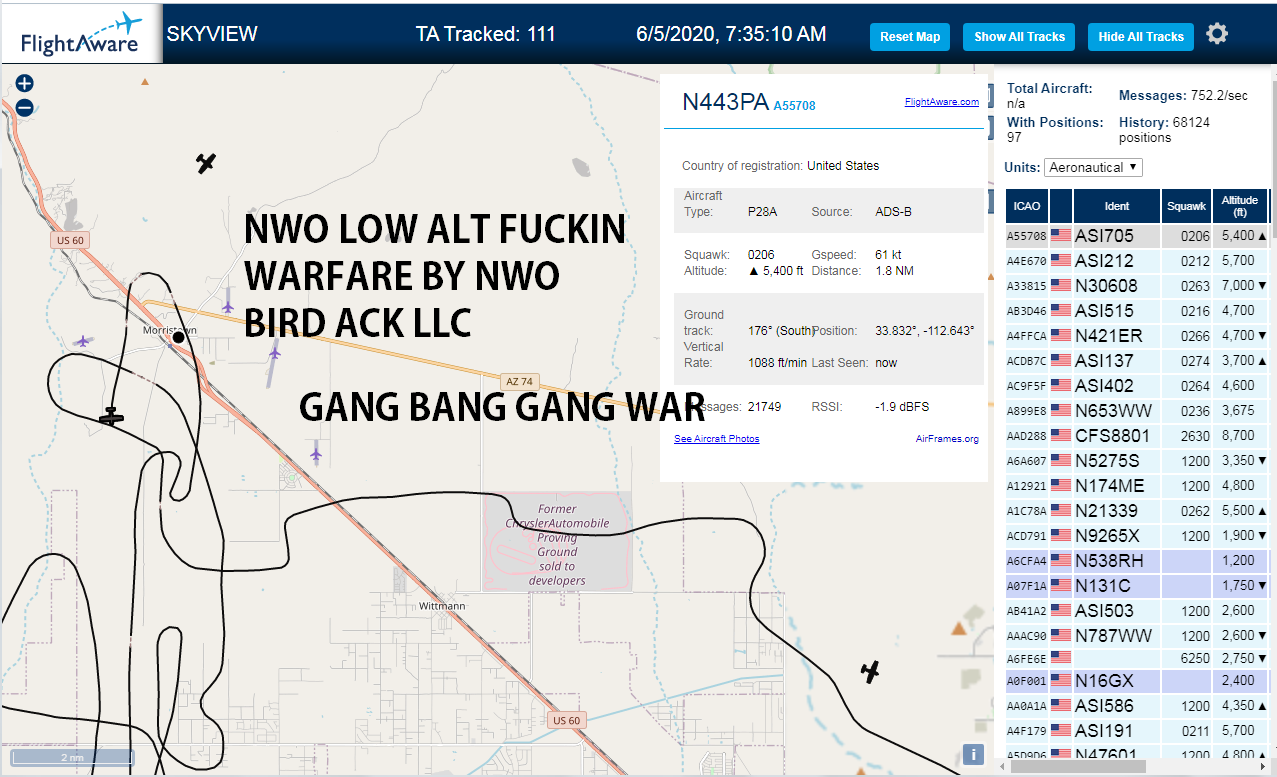Sort table by flag column header
The width and height of the screenshot is (1277, 777).
pyautogui.click(x=1061, y=206)
